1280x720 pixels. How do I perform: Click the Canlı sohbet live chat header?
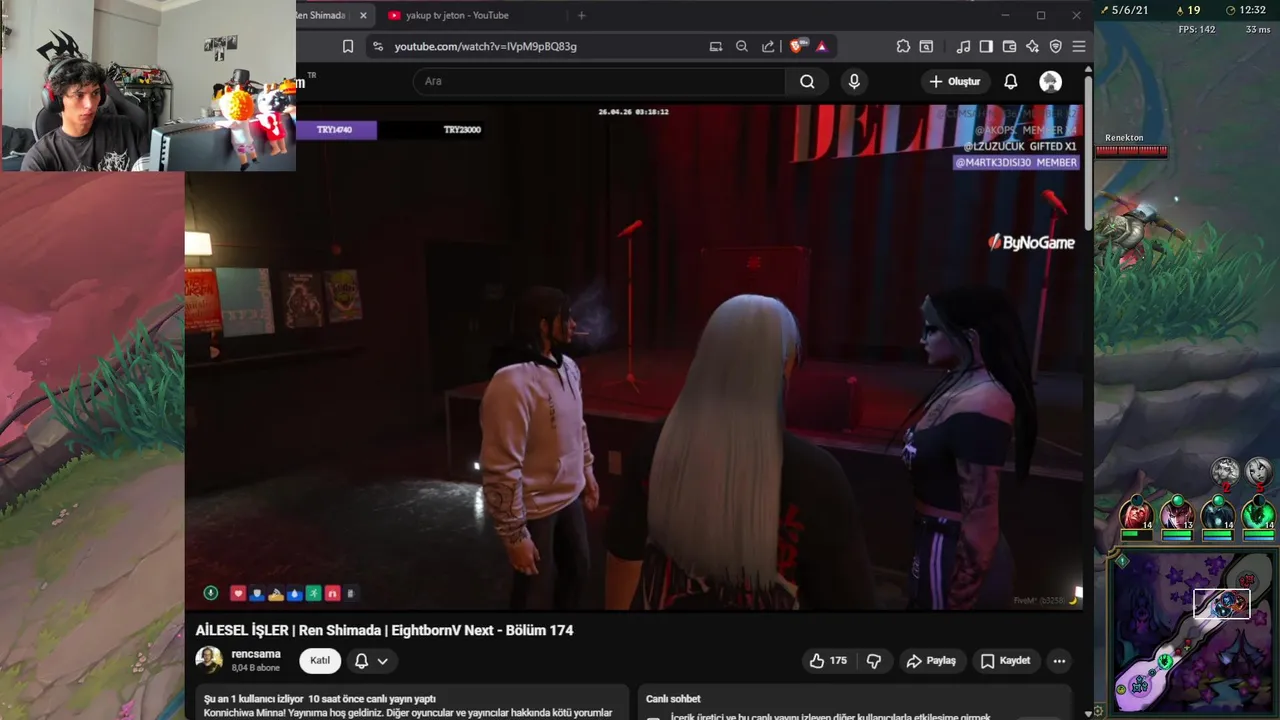click(x=673, y=699)
